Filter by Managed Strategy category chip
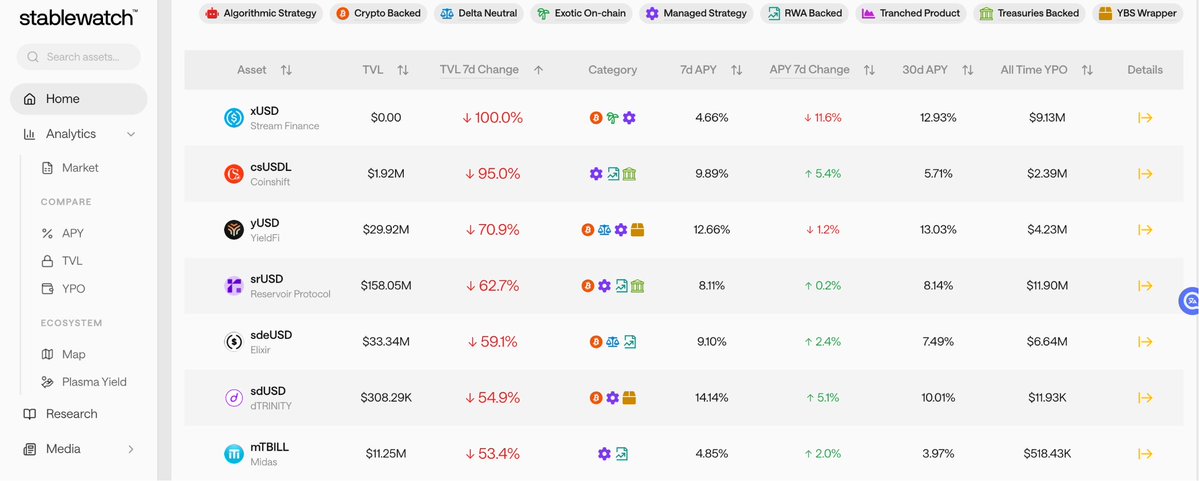Viewport: 1199px width, 481px height. (696, 13)
